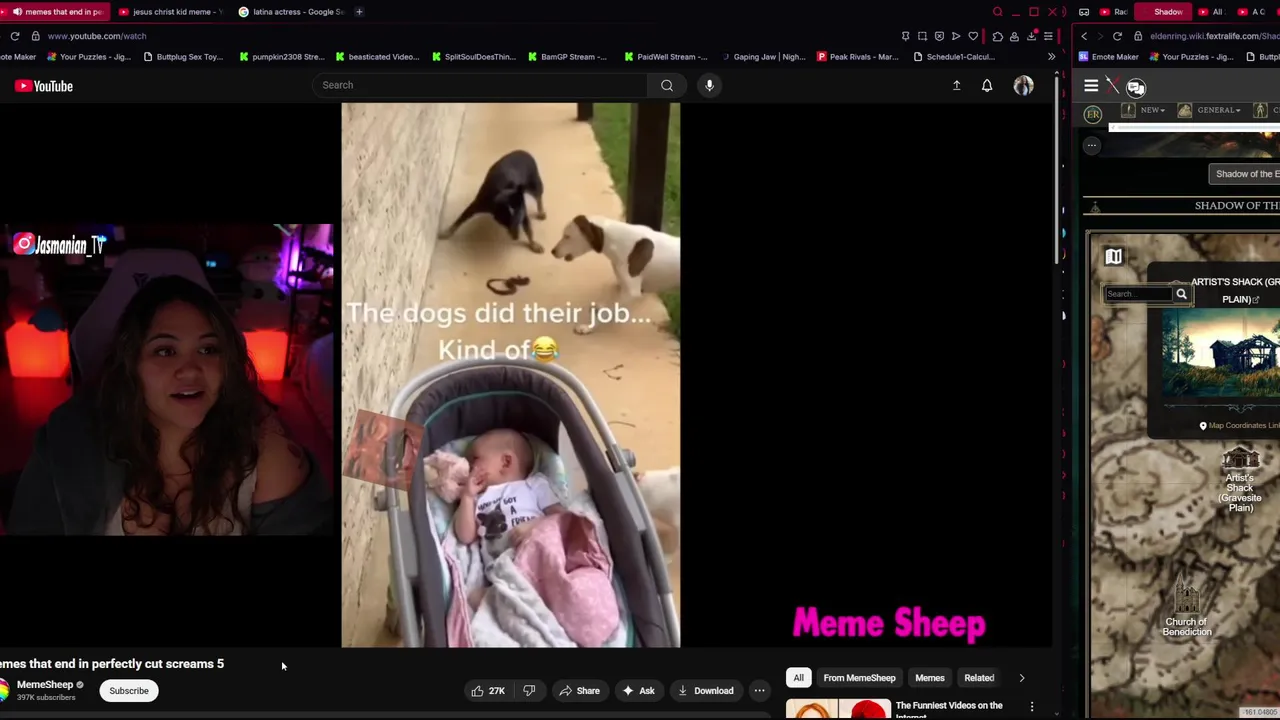Show more bookmarks with double chevron
The image size is (1280, 720).
point(1051,57)
